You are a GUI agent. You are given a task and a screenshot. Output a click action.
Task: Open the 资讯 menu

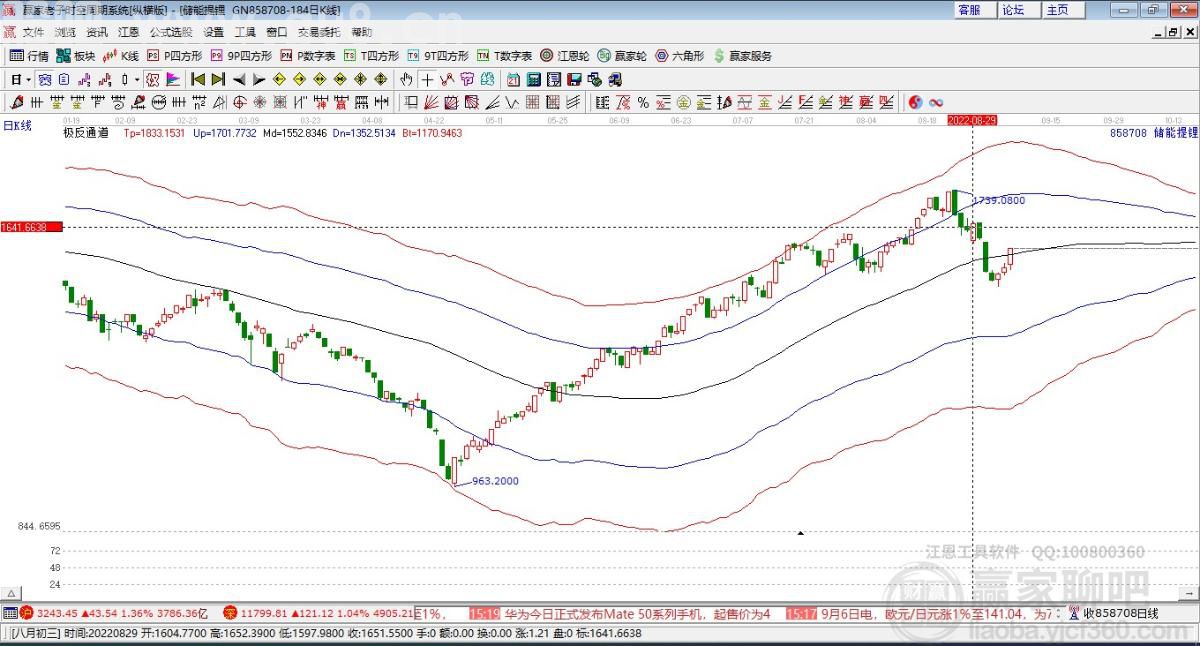(x=97, y=32)
